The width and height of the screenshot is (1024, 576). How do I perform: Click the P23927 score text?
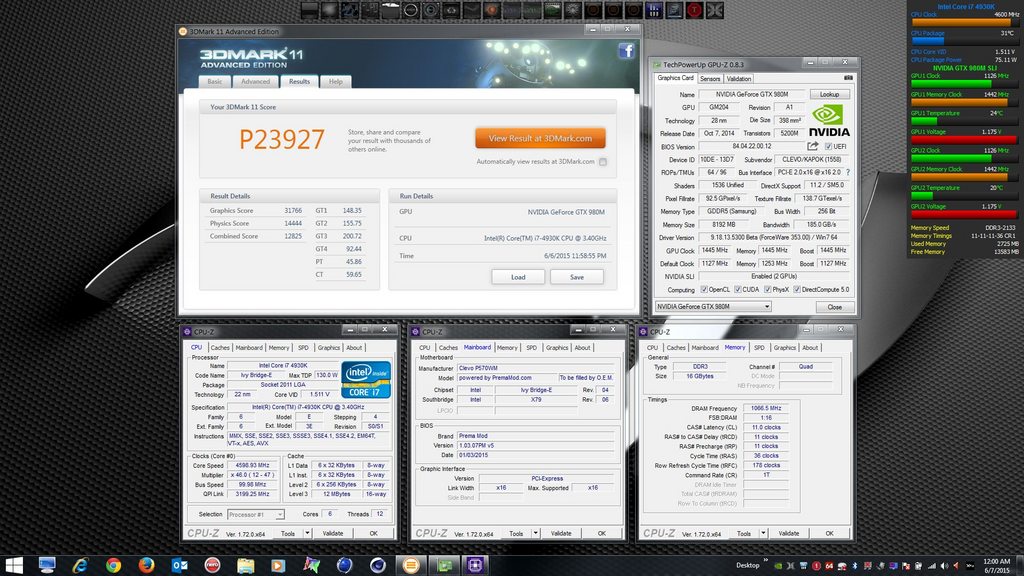281,139
